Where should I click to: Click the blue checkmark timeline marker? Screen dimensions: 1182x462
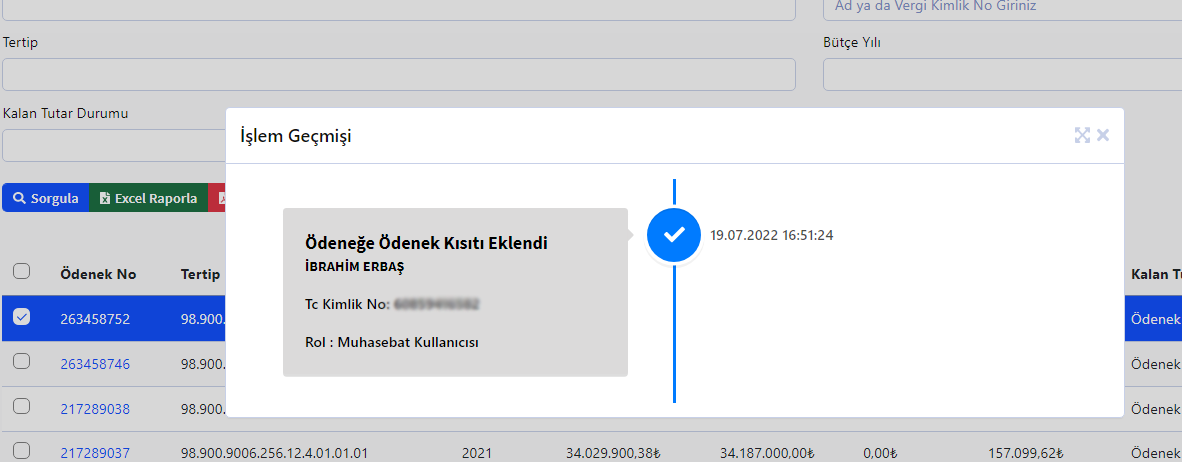point(674,235)
